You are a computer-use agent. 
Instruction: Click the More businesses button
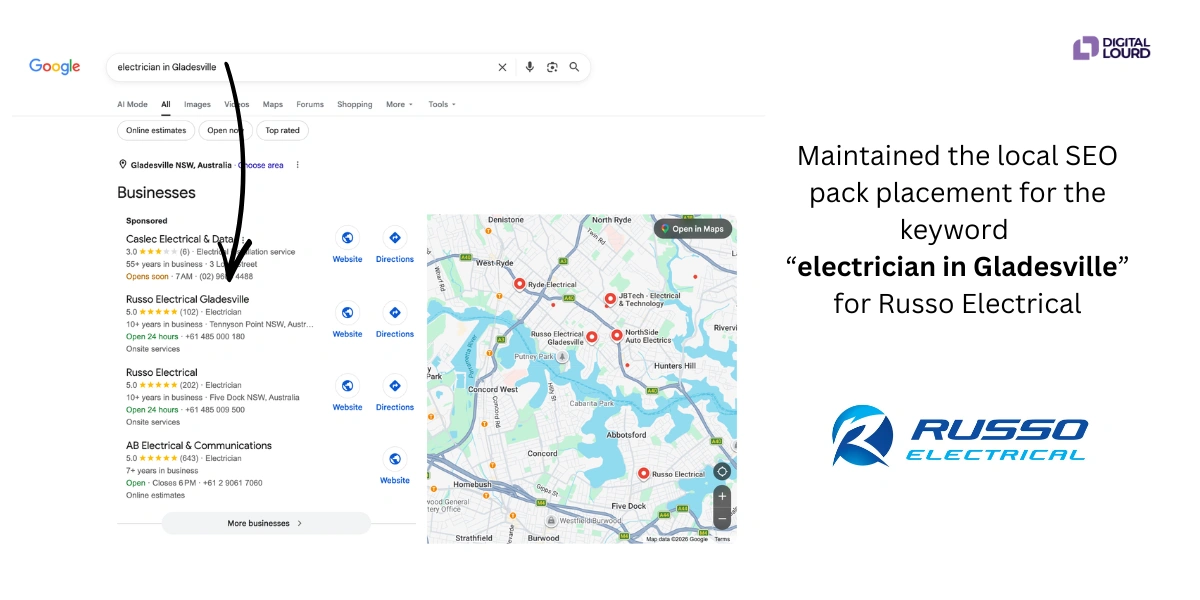coord(266,523)
